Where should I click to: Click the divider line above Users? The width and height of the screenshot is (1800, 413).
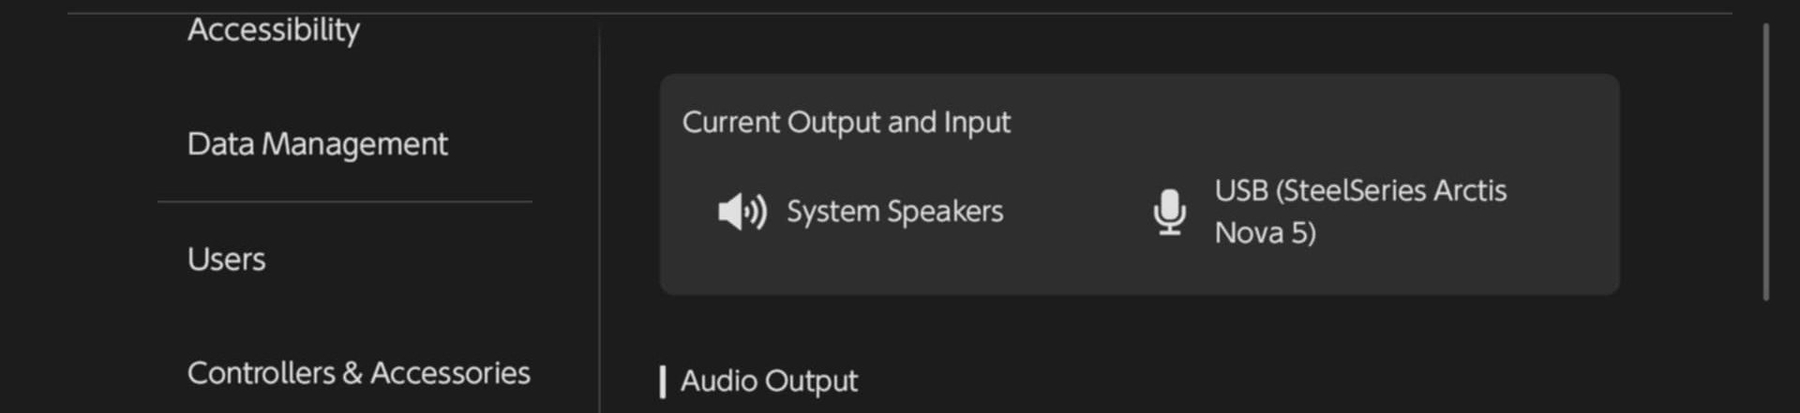(x=345, y=202)
